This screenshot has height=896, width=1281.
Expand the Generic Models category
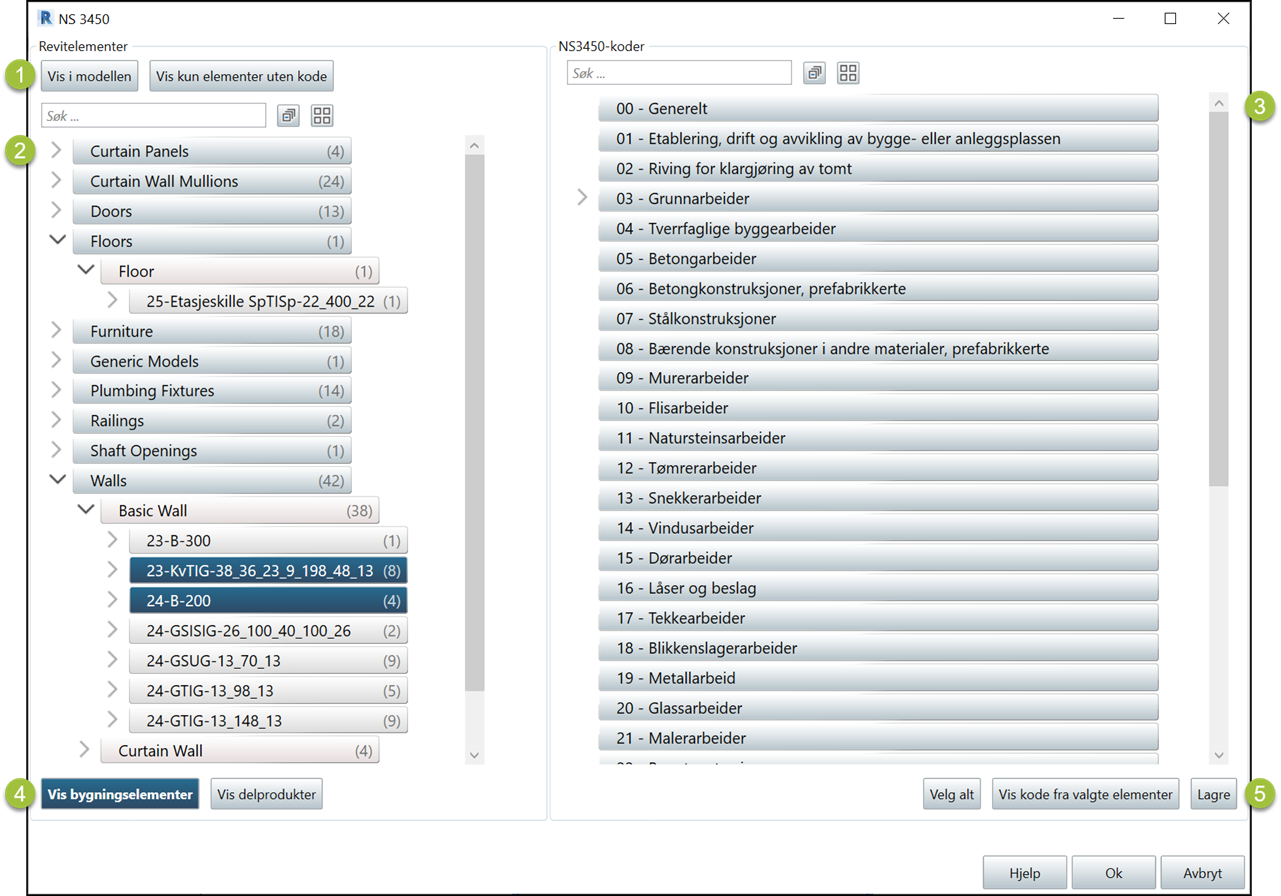click(x=56, y=361)
